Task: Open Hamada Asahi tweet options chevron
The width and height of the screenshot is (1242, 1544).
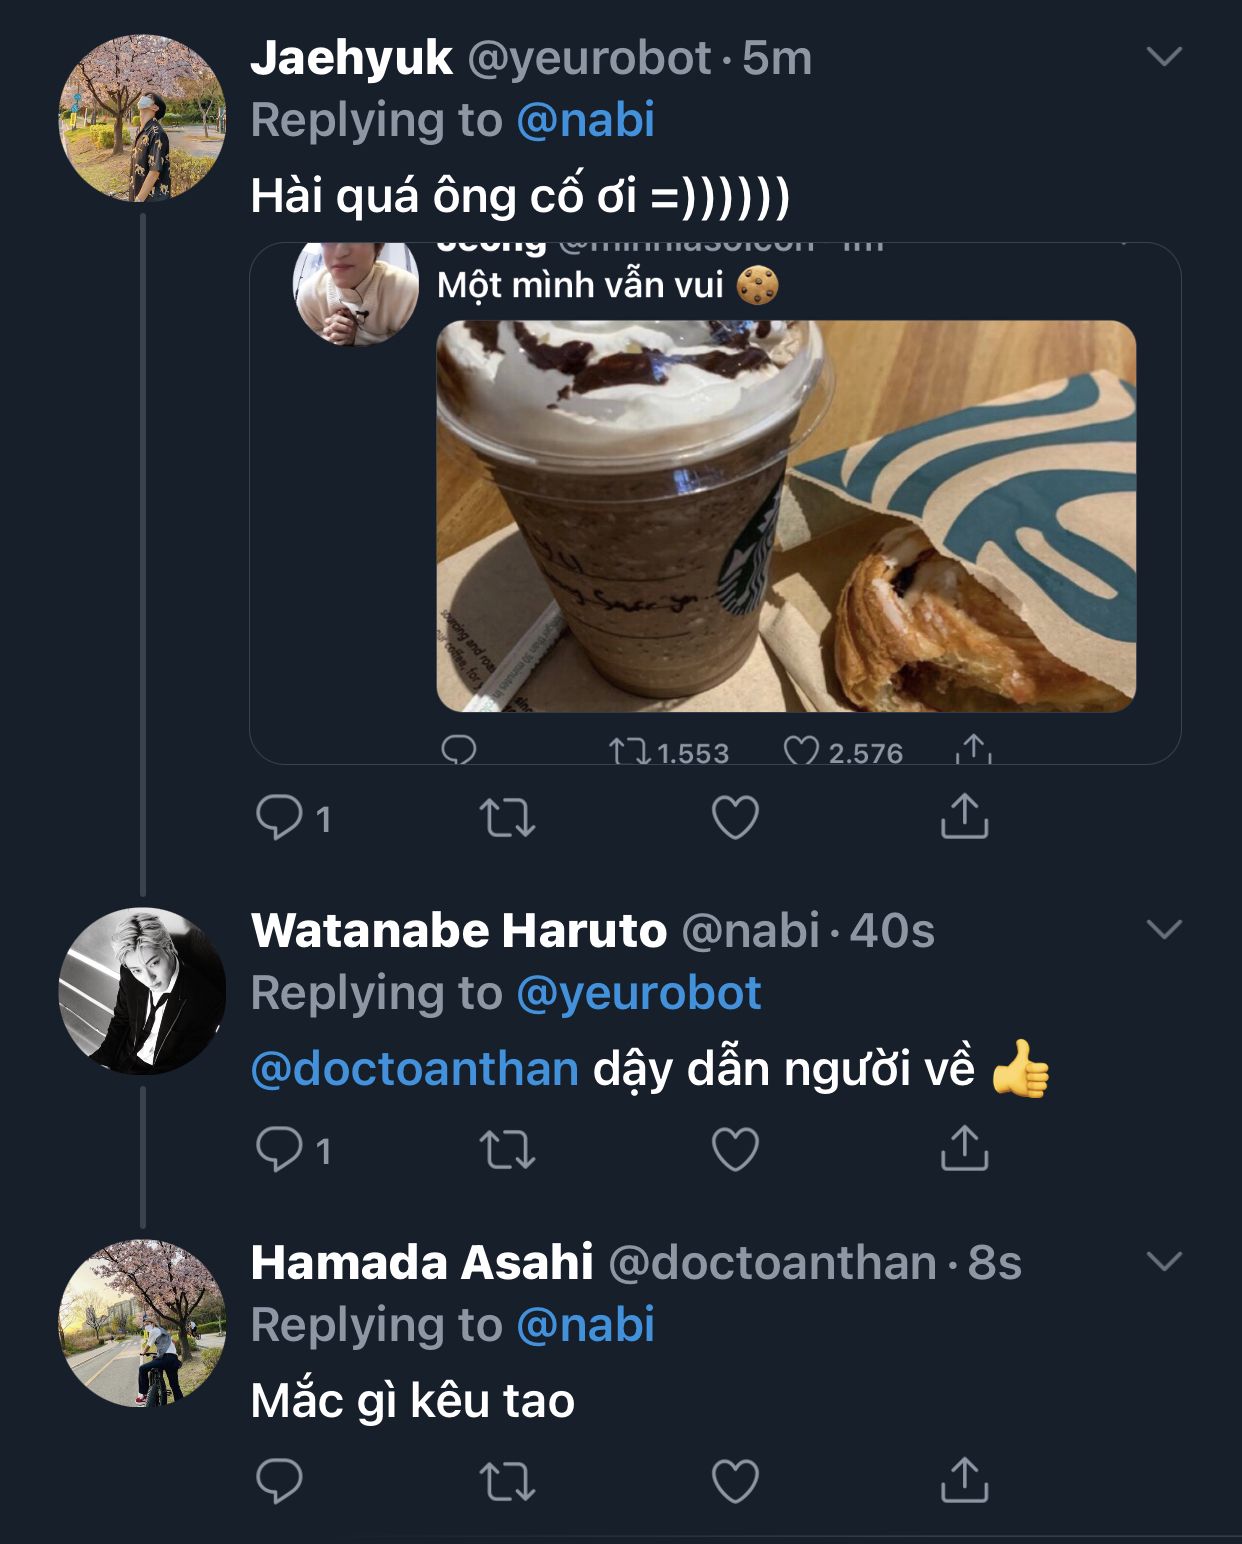Action: [1164, 1261]
